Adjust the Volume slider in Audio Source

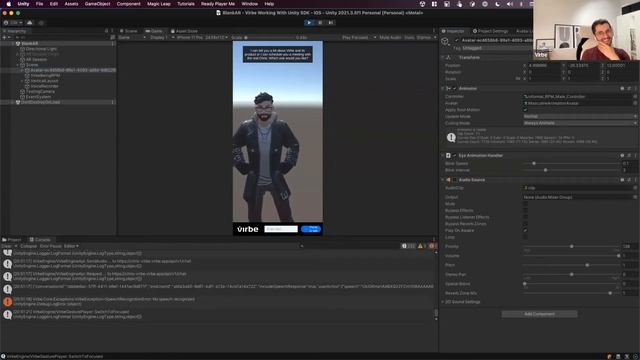coord(571,256)
